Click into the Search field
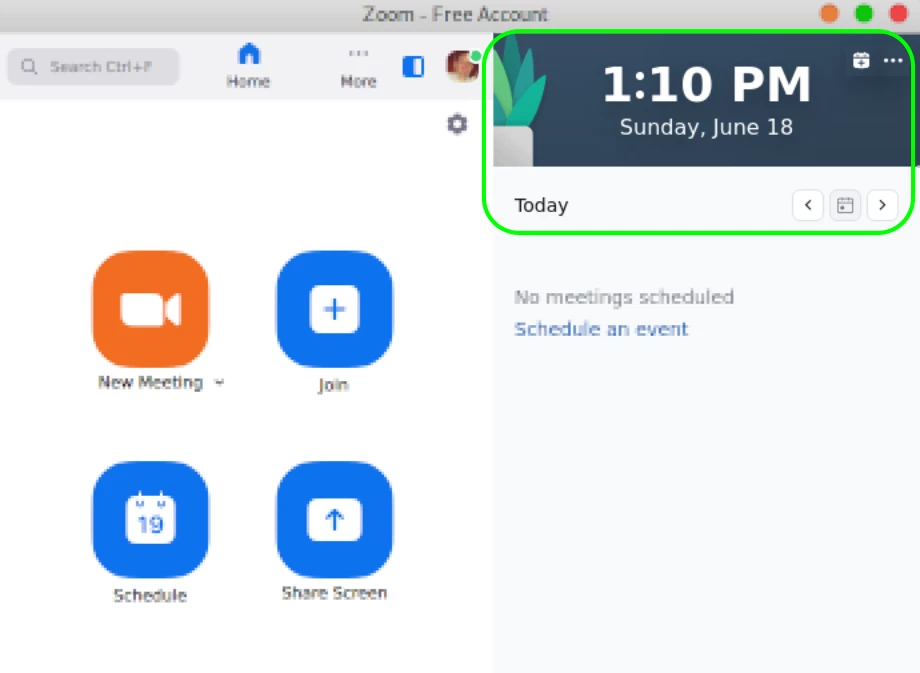This screenshot has height=673, width=920. tap(93, 67)
